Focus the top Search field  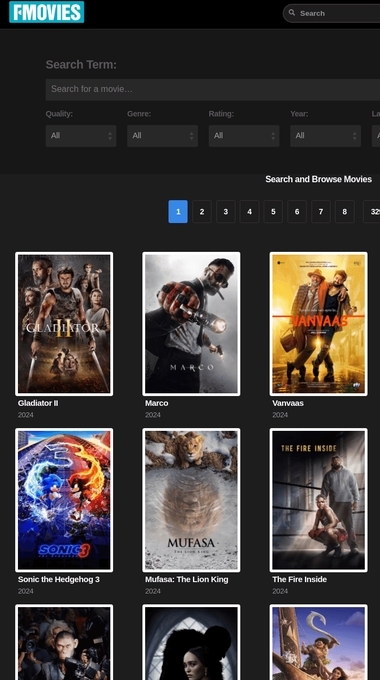click(x=332, y=13)
